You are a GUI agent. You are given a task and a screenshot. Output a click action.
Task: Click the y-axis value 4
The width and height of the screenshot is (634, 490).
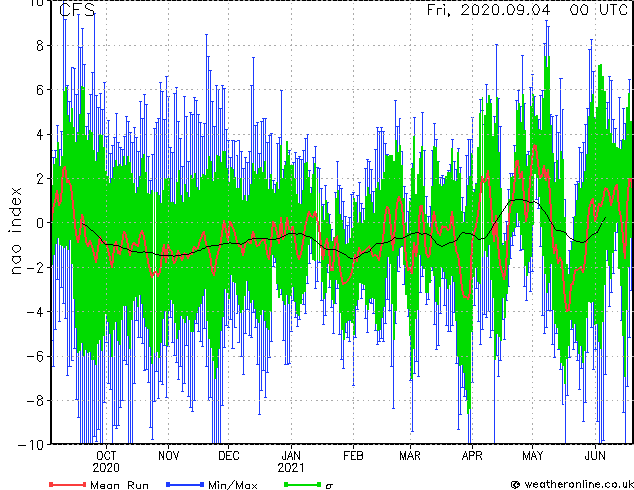tap(40, 134)
